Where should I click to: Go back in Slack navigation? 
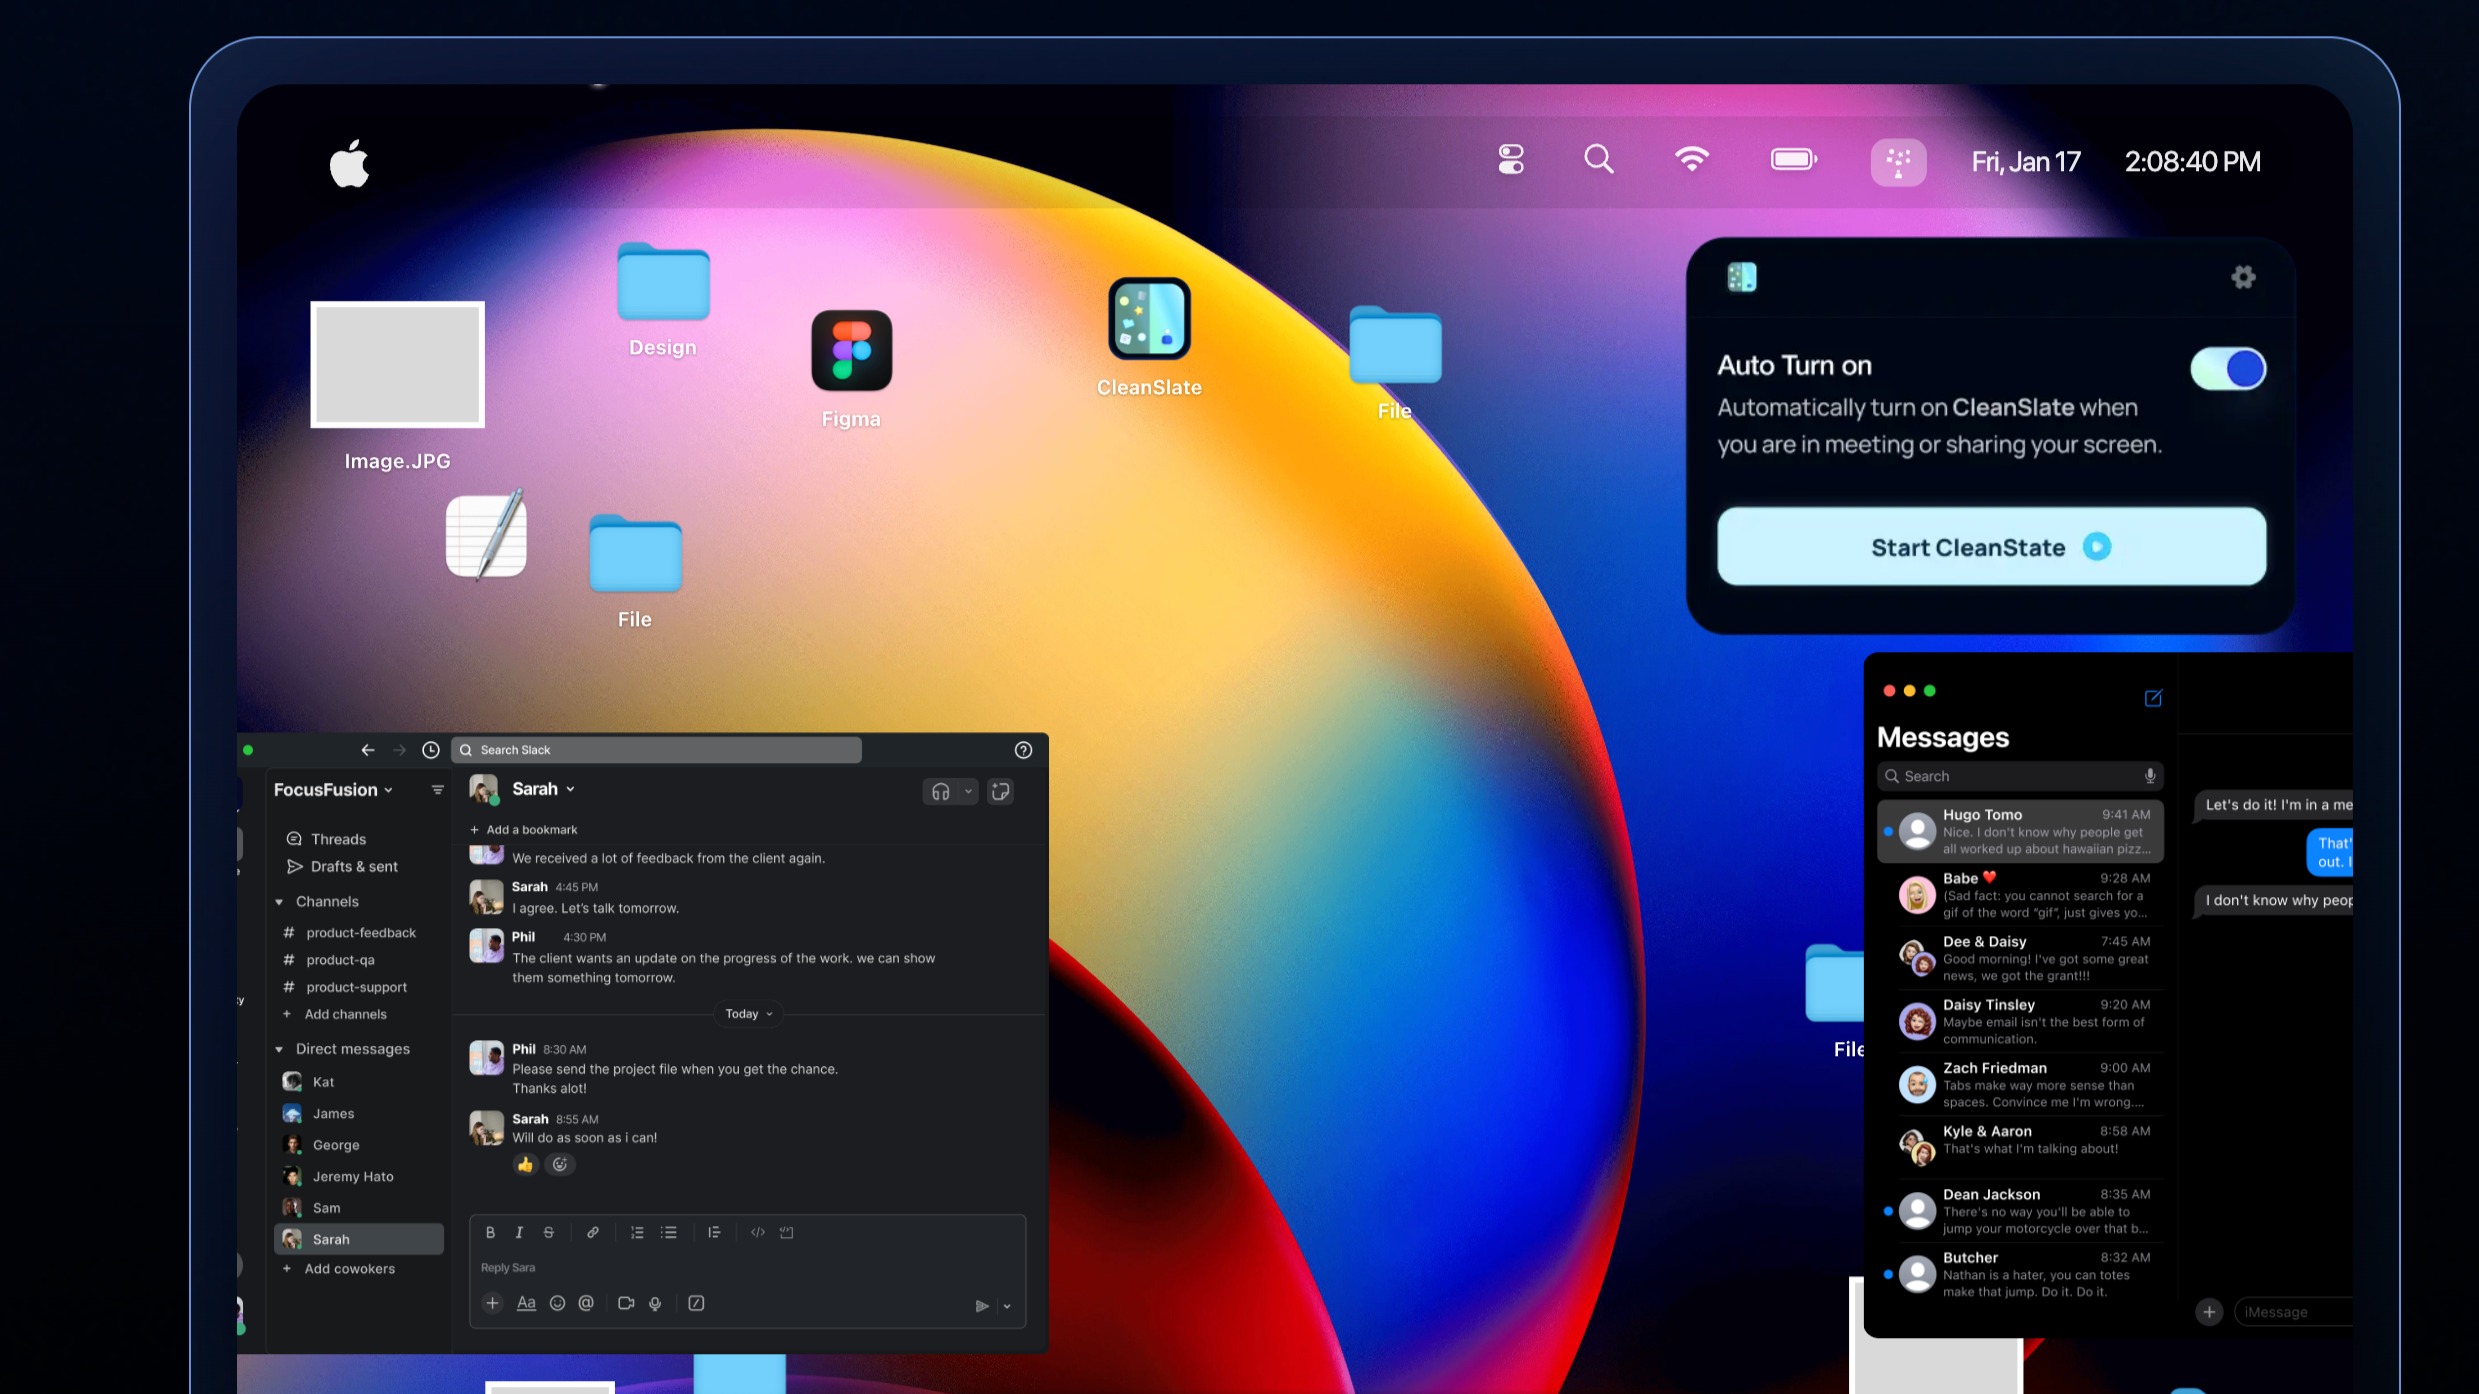pyautogui.click(x=368, y=750)
